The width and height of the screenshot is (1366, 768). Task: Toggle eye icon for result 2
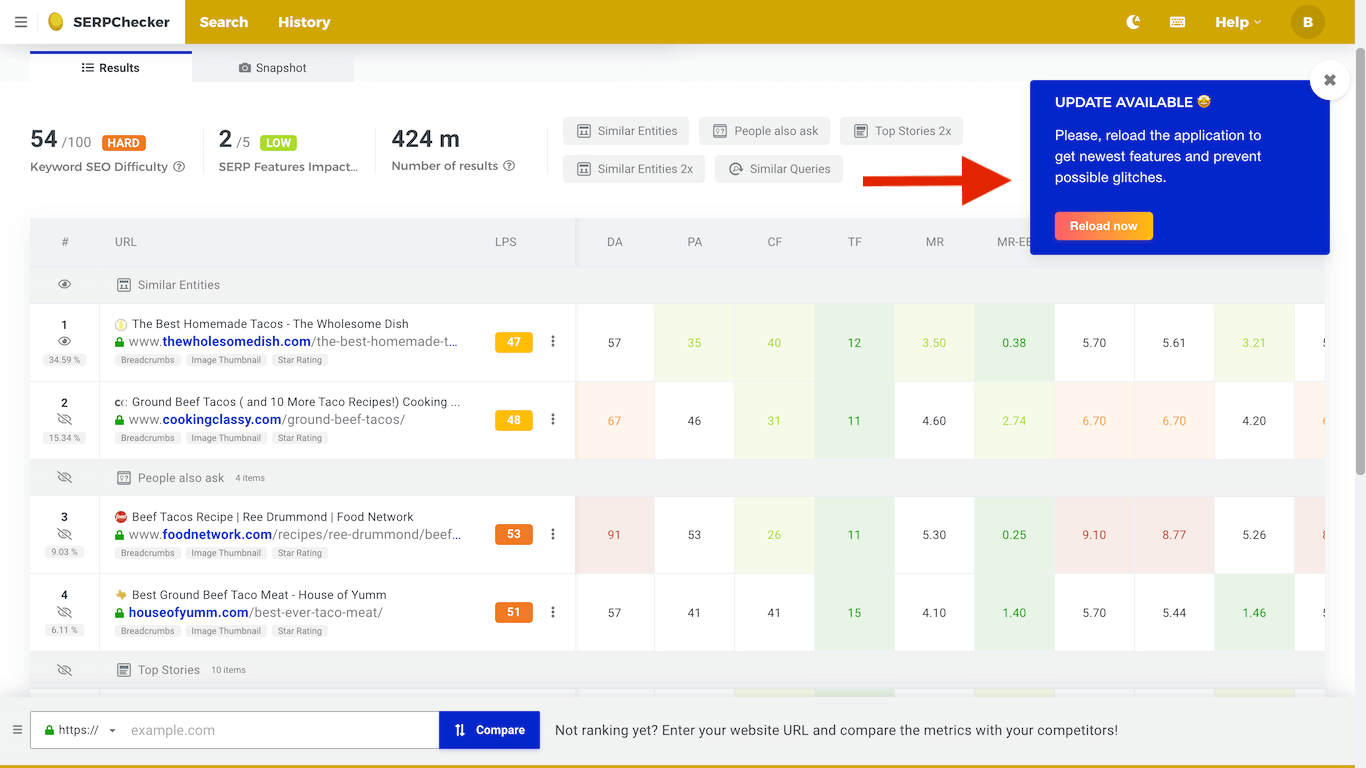65,420
